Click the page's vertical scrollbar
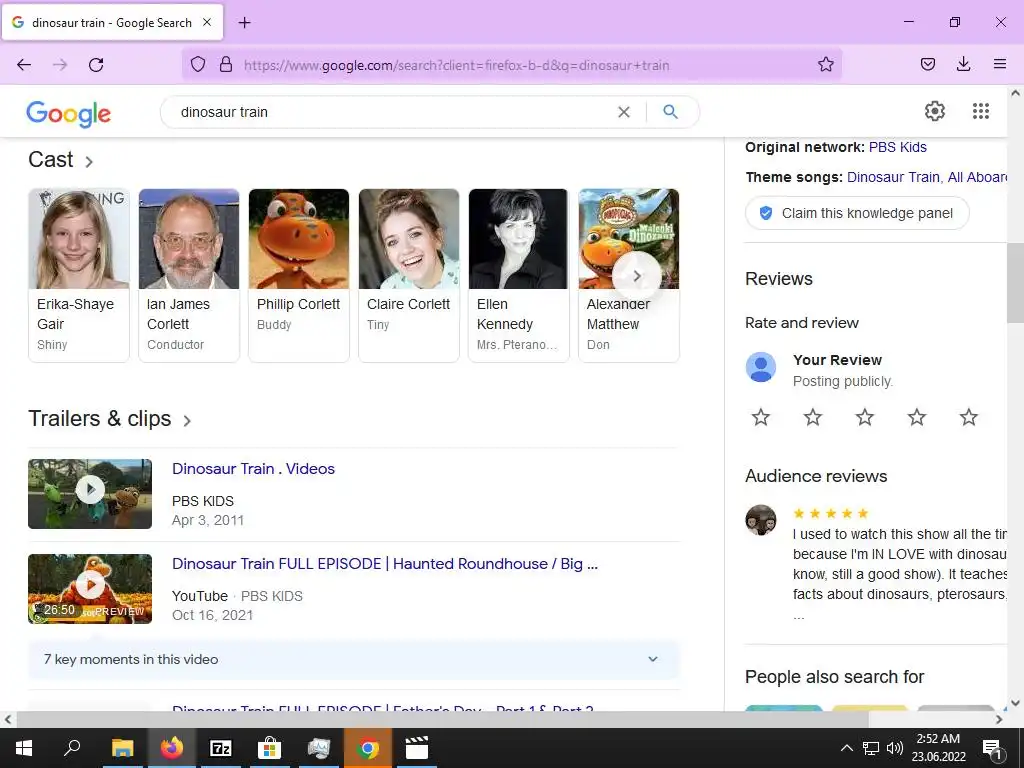This screenshot has width=1024, height=768. (x=1015, y=282)
